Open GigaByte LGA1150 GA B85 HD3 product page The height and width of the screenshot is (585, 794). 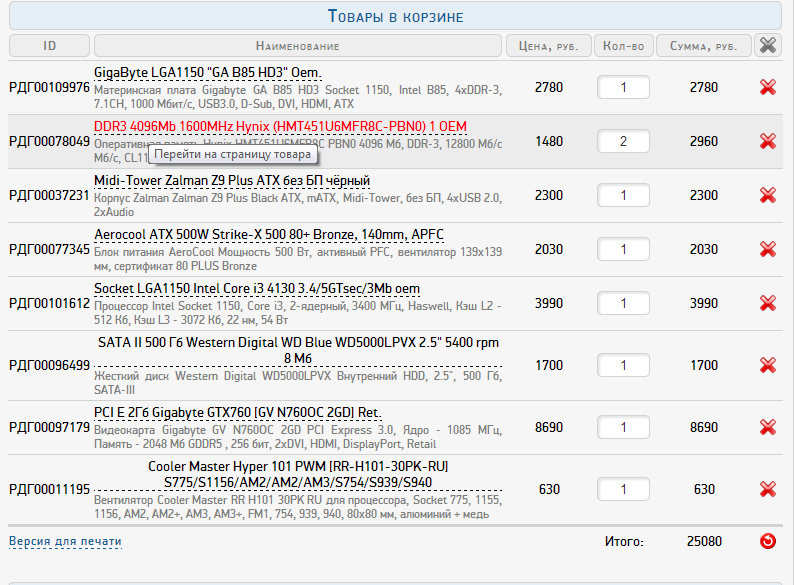tap(208, 72)
